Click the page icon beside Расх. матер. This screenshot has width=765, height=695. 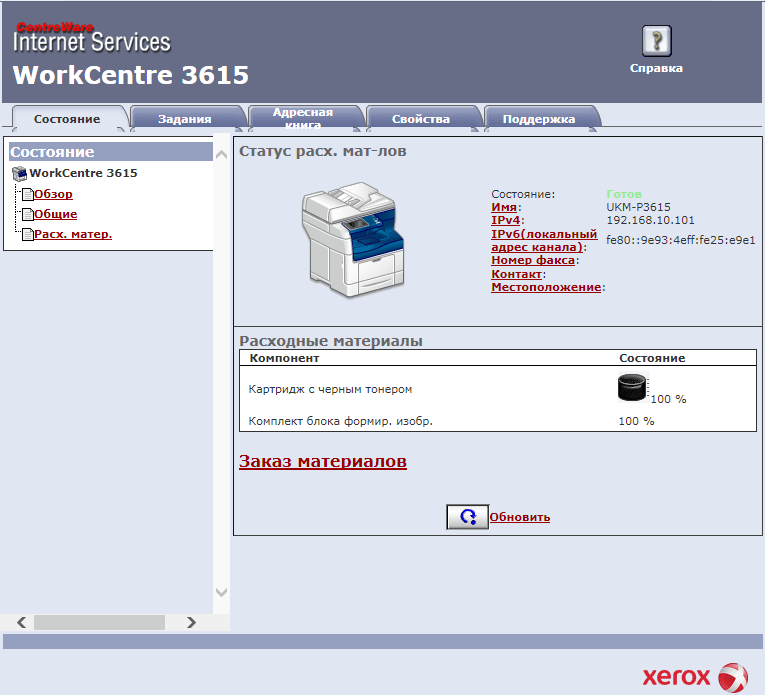[28, 235]
